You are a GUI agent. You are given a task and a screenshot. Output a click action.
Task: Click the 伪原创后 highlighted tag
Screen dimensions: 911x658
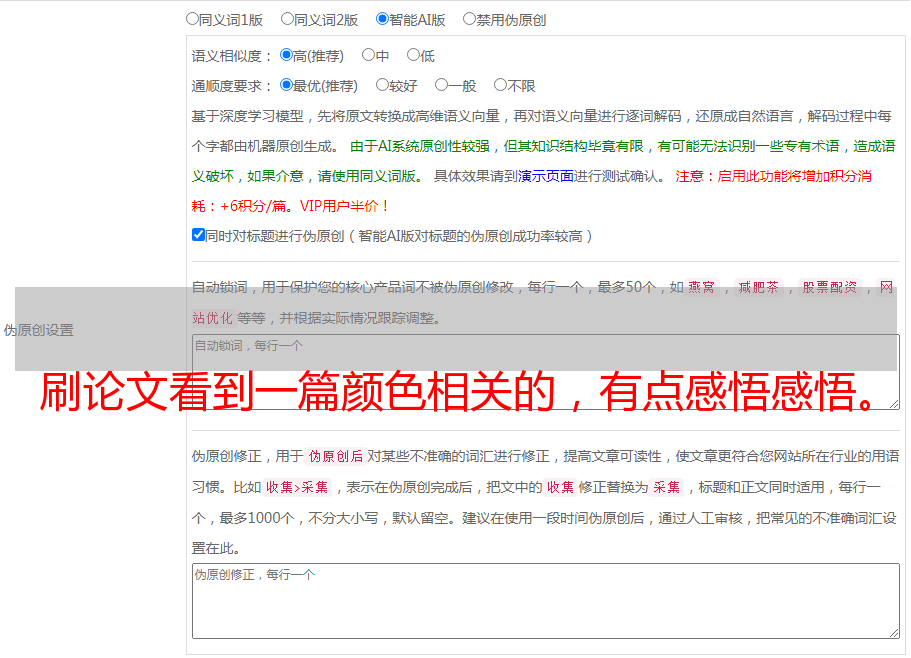336,456
